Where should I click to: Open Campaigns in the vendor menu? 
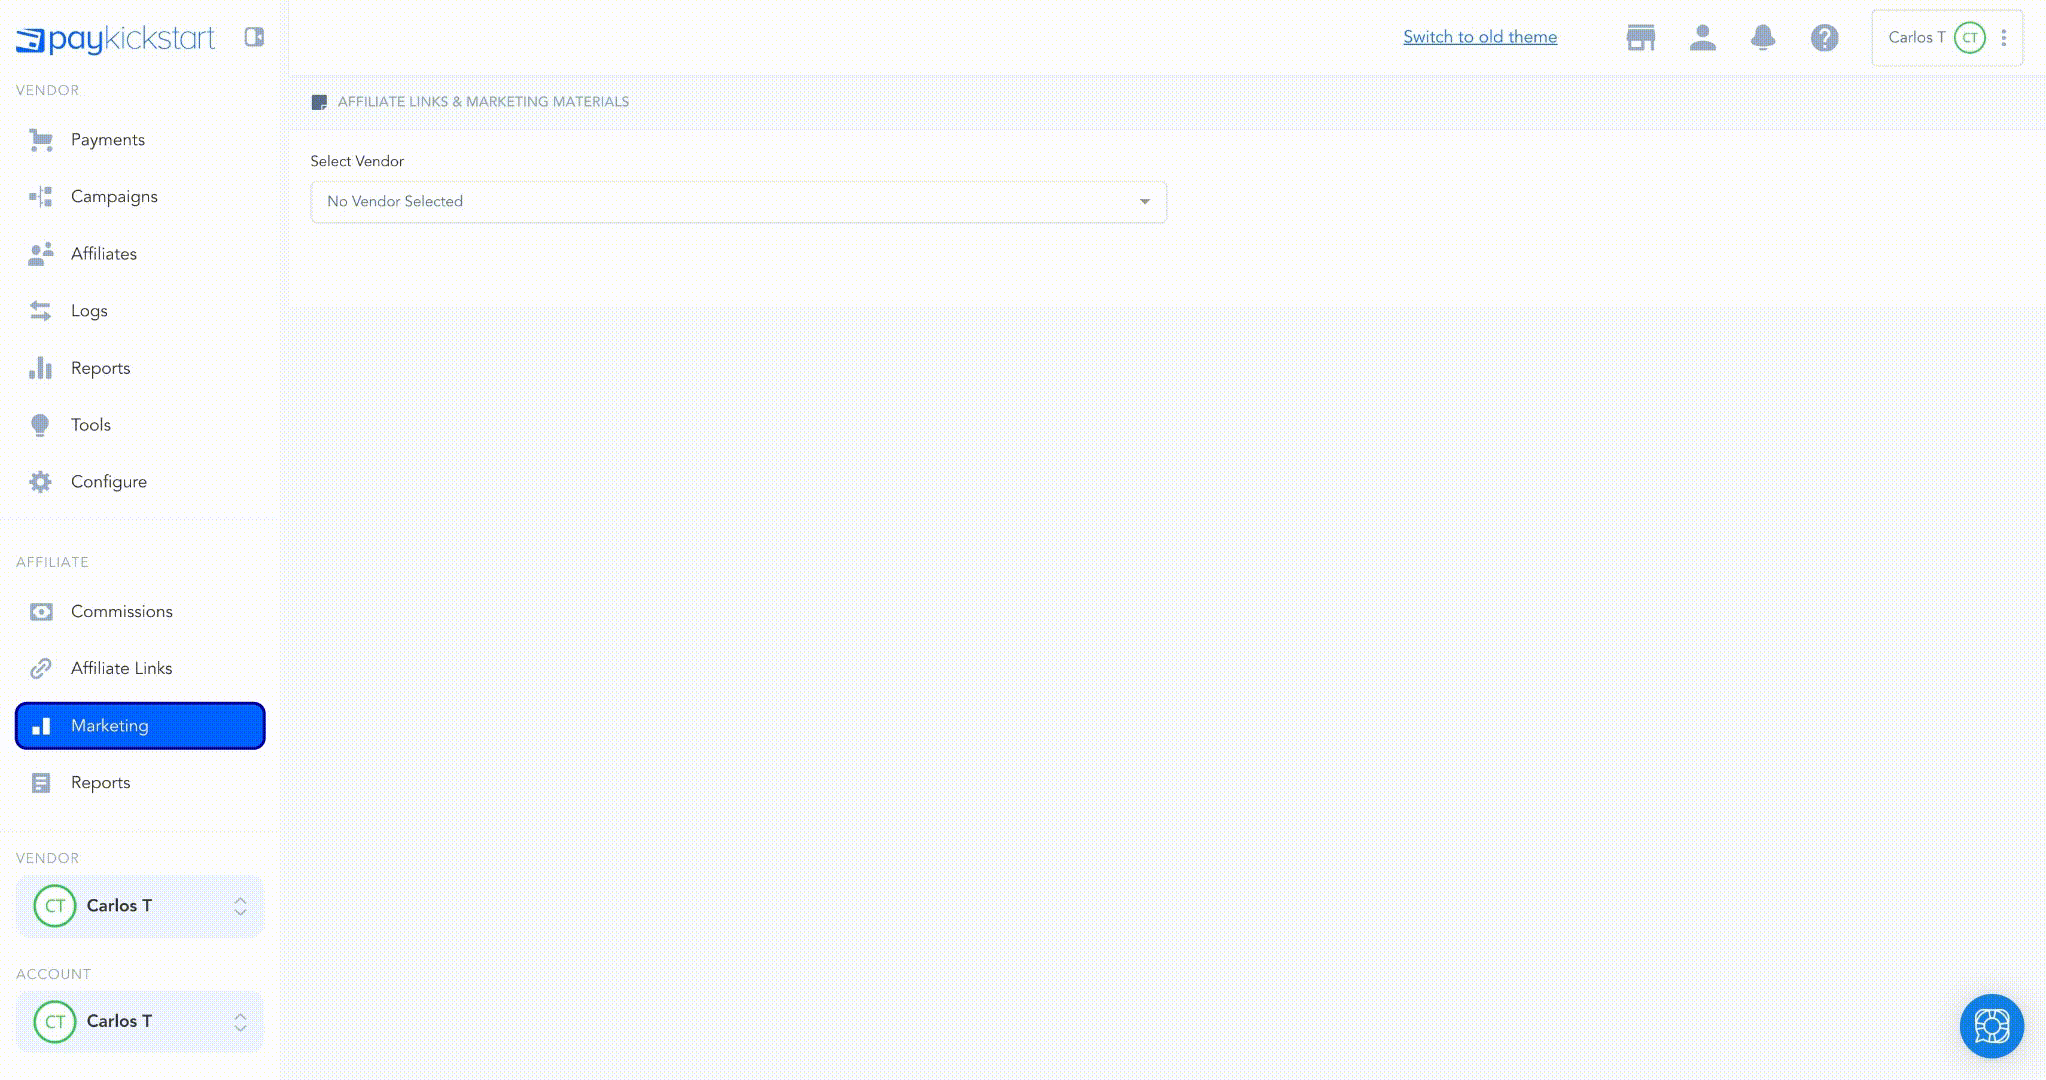pos(114,197)
